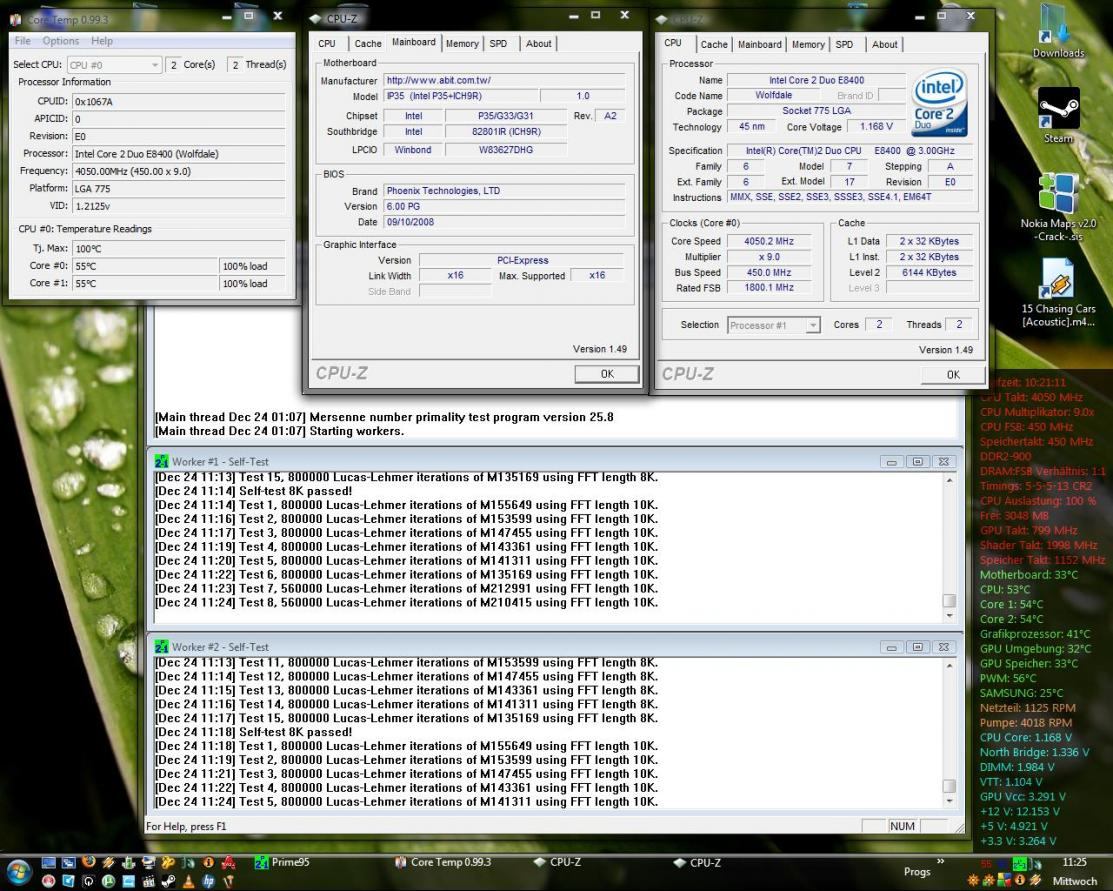Viewport: 1113px width, 891px height.
Task: Switch to SPD tab in Mainboard CPU-Z window
Action: 498,44
